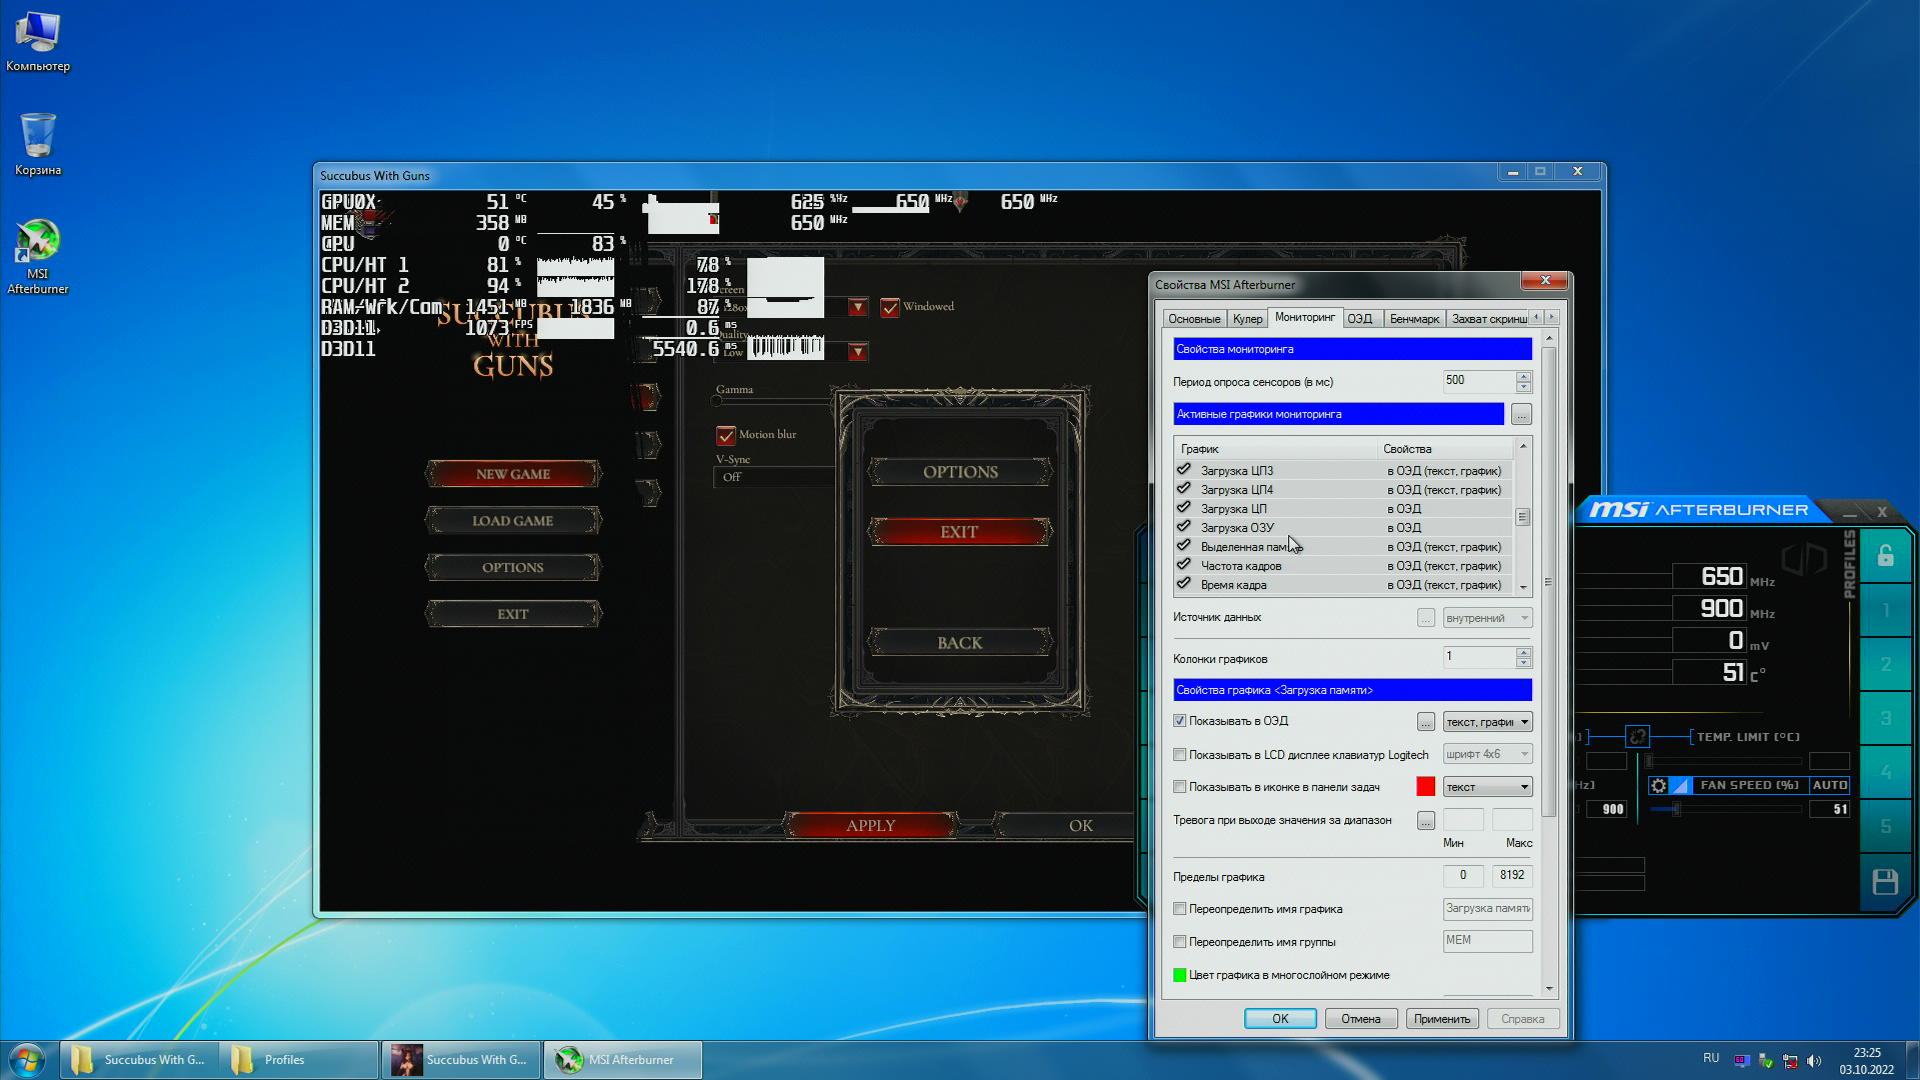Screen dimensions: 1920x1080
Task: Switch to the 'Бенчмарк' tab
Action: pyautogui.click(x=1413, y=319)
